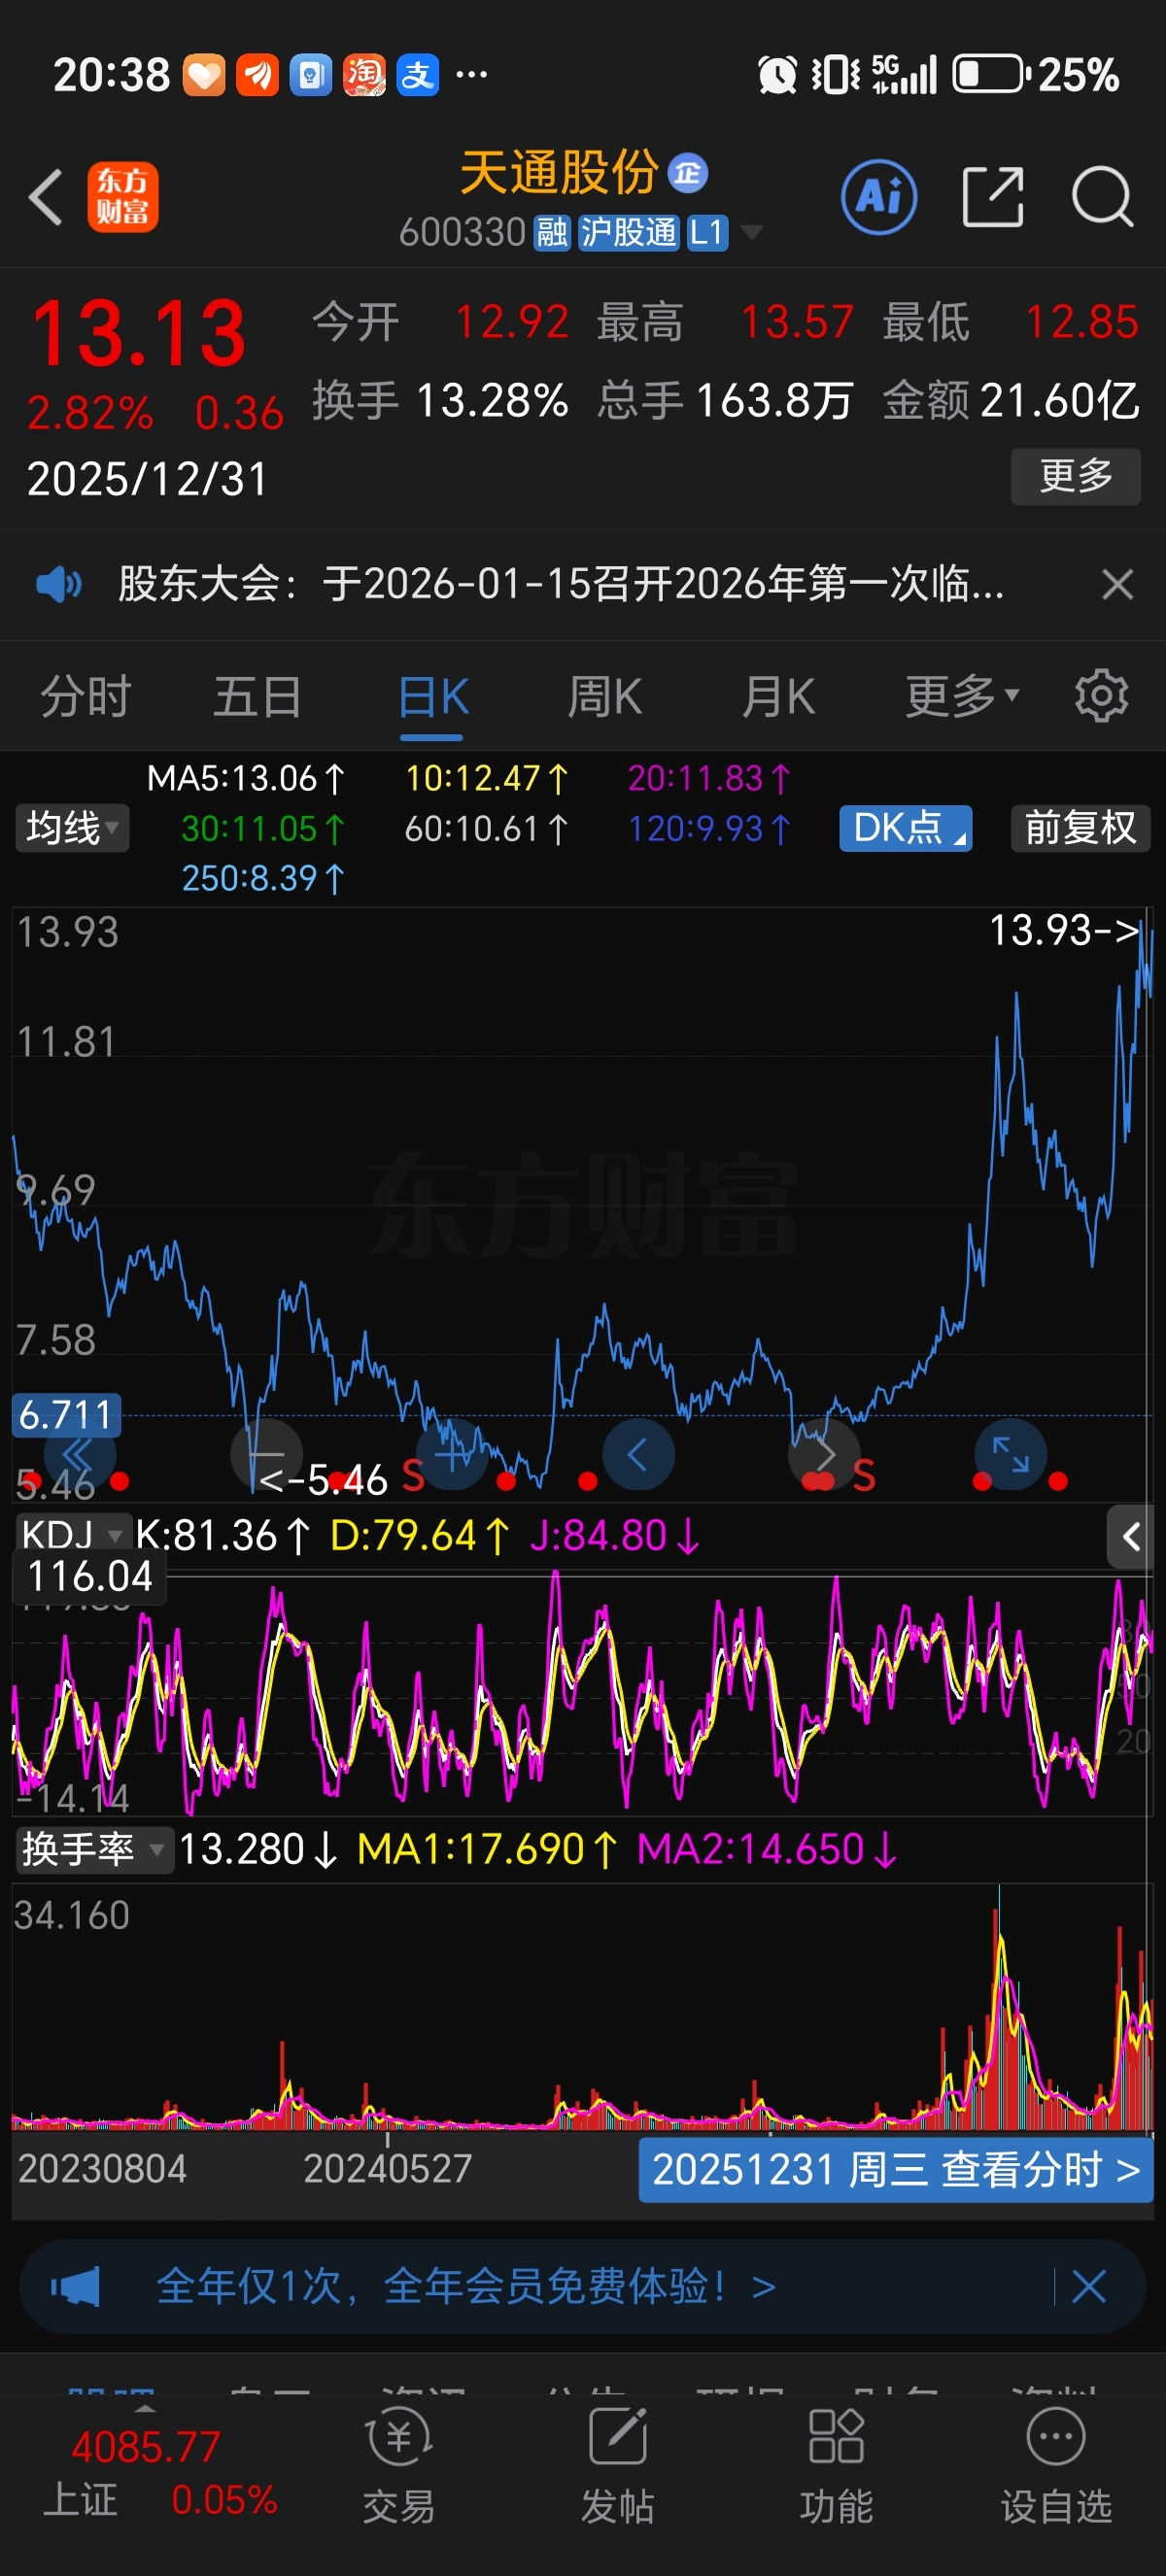1166x2576 pixels.
Task: Tap K:81.36 KDJ value
Action: [x=222, y=1535]
